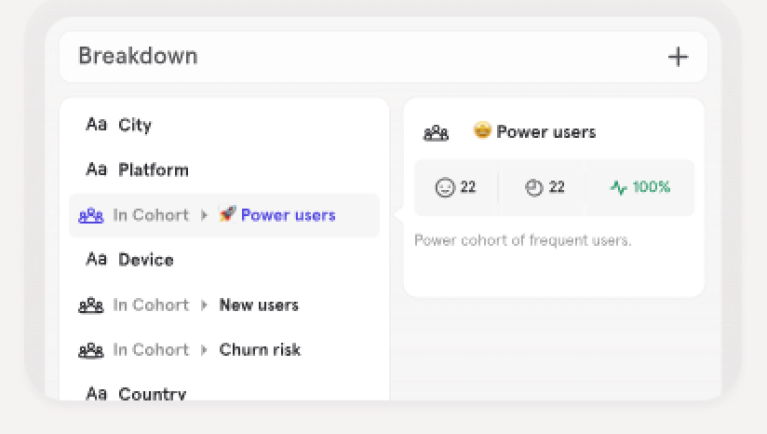Expand the arrow before Power users cohort
This screenshot has height=434, width=767.
pyautogui.click(x=205, y=215)
